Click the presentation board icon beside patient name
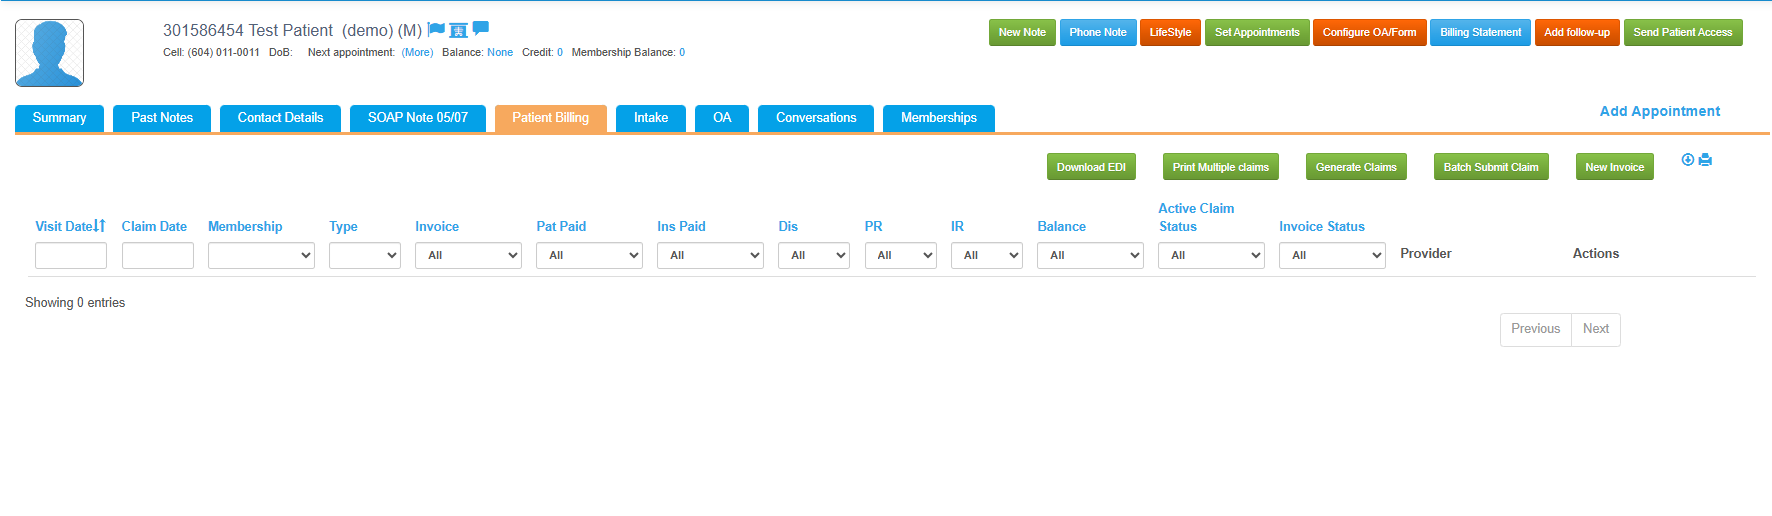 tap(458, 30)
